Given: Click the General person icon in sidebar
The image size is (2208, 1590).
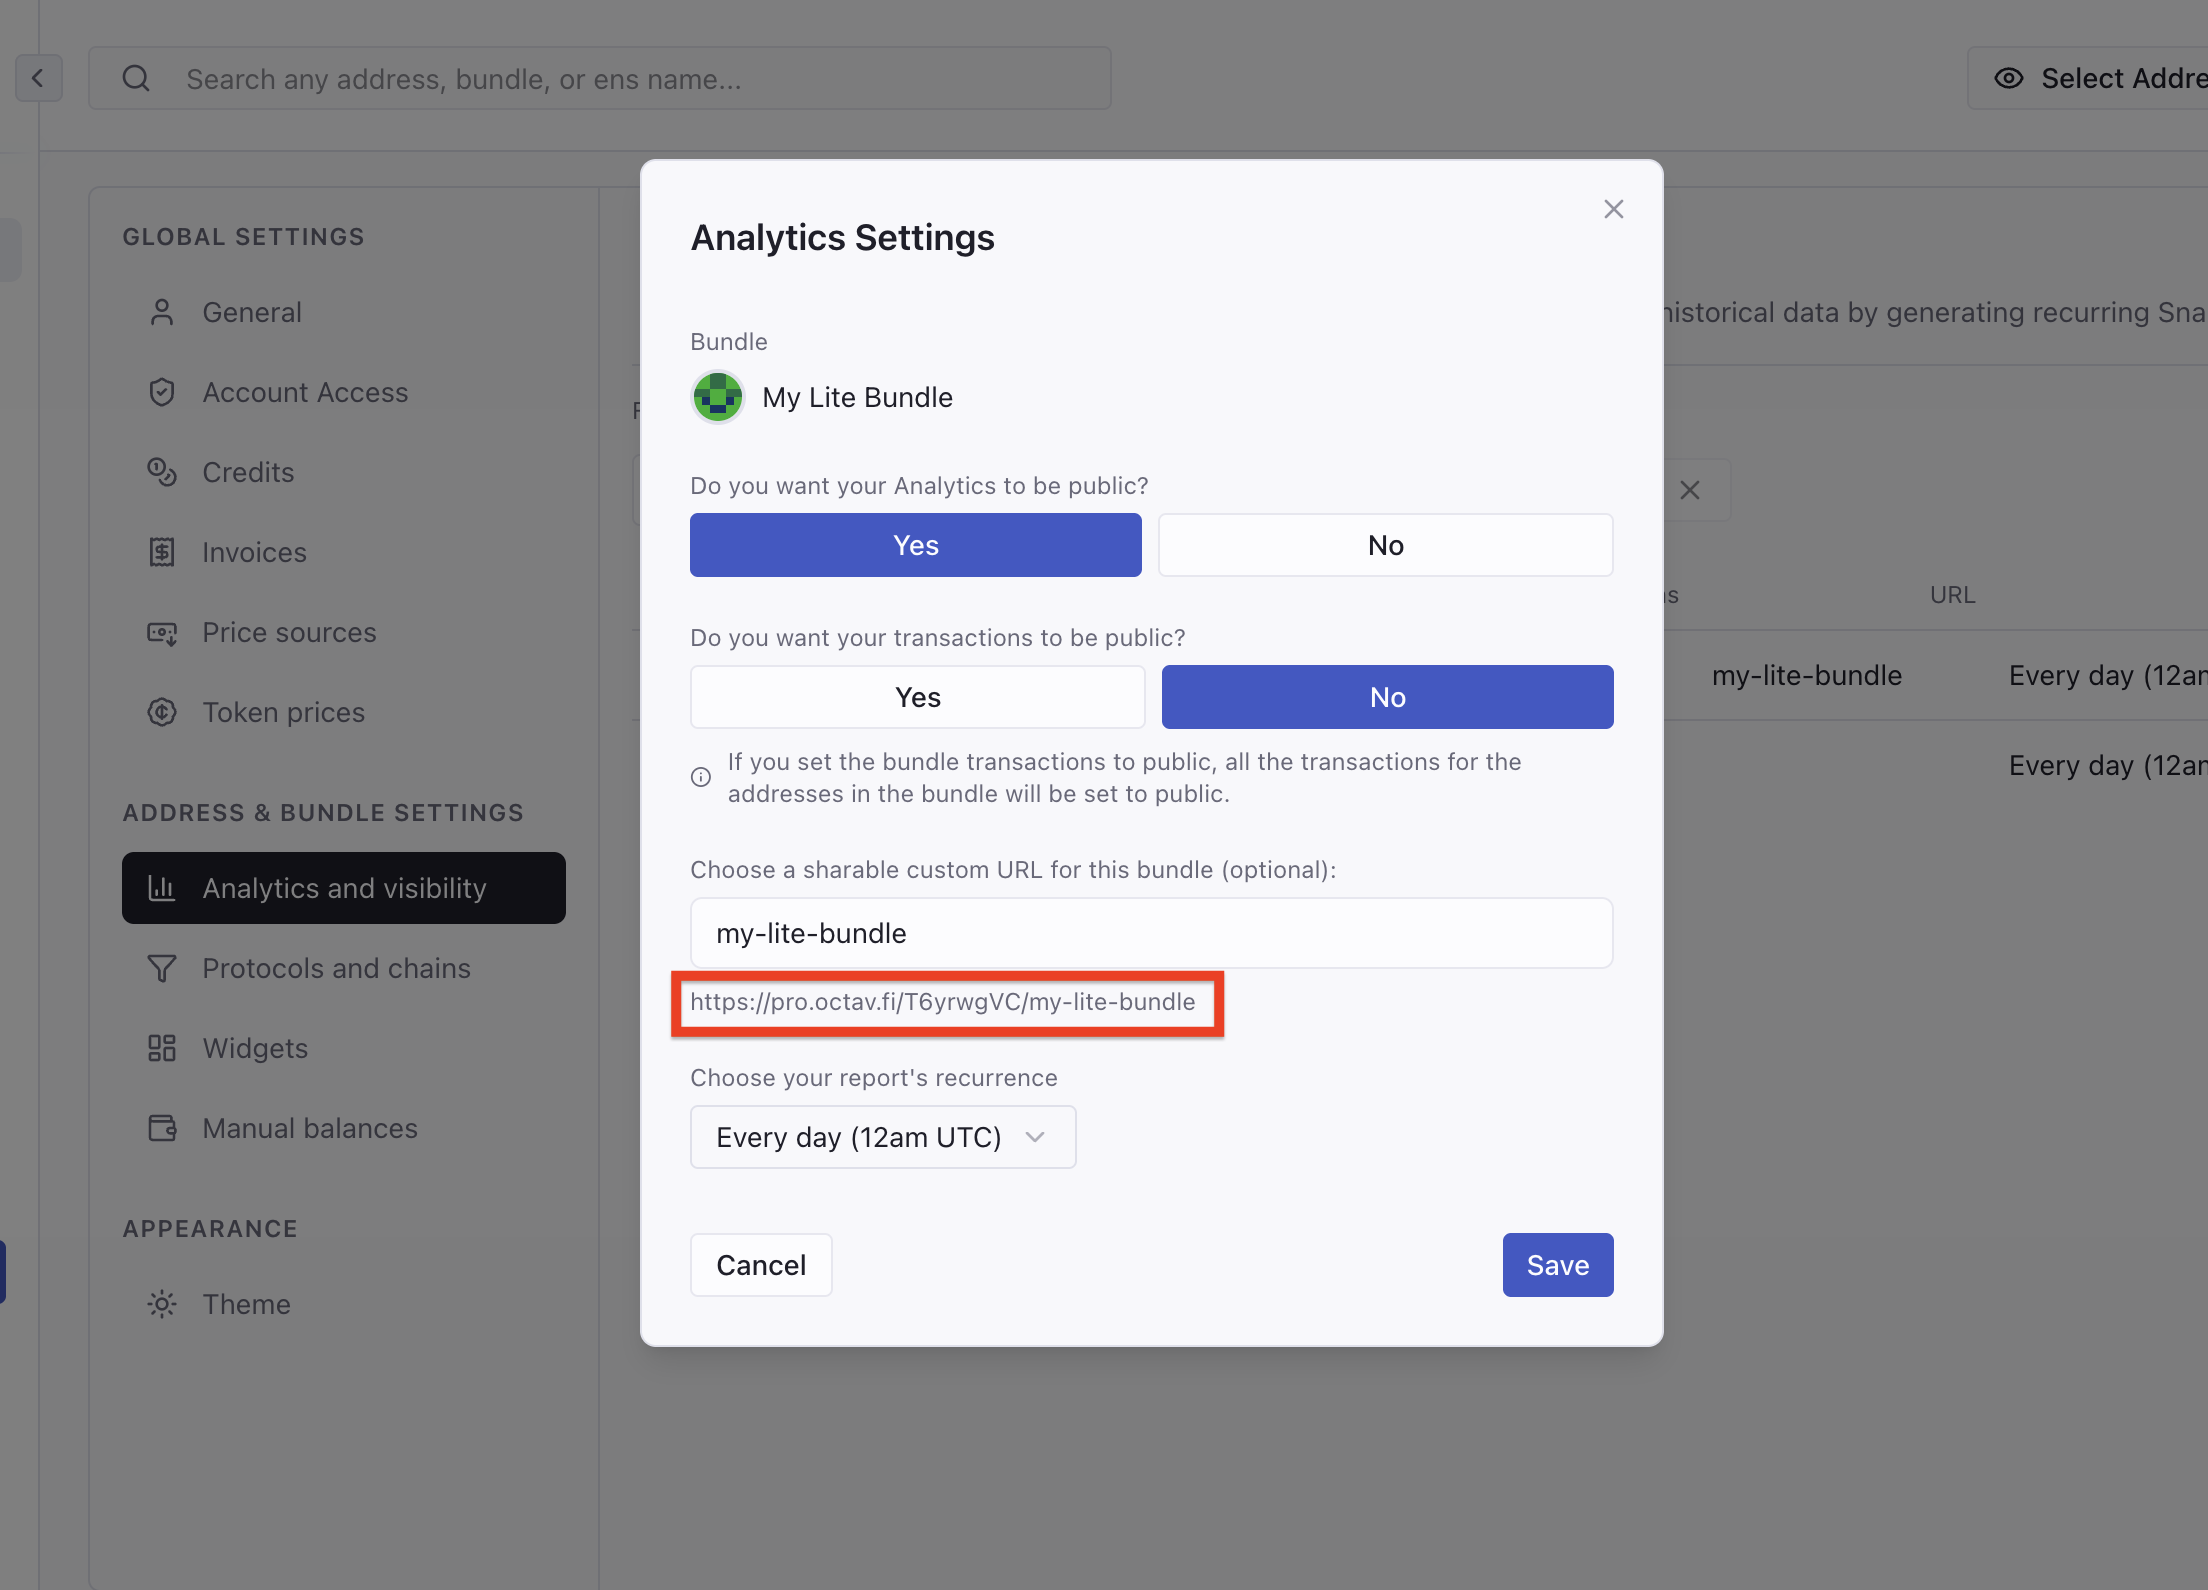Looking at the screenshot, I should coord(161,312).
